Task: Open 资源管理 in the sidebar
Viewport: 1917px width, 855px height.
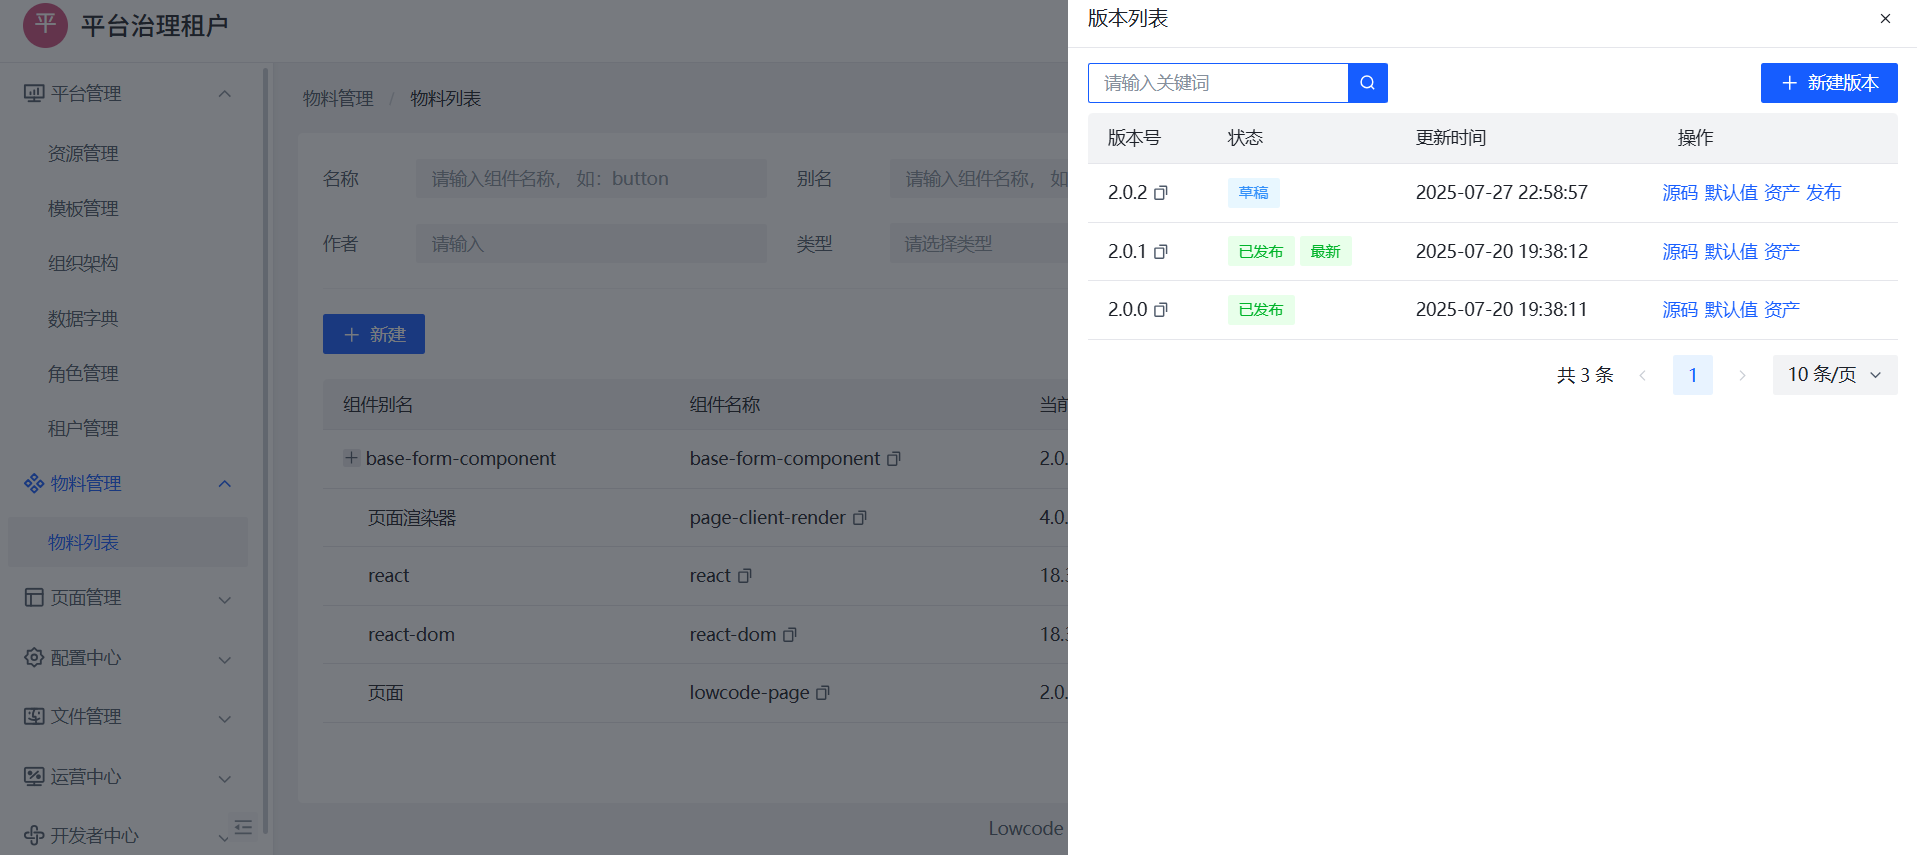Action: (x=83, y=154)
